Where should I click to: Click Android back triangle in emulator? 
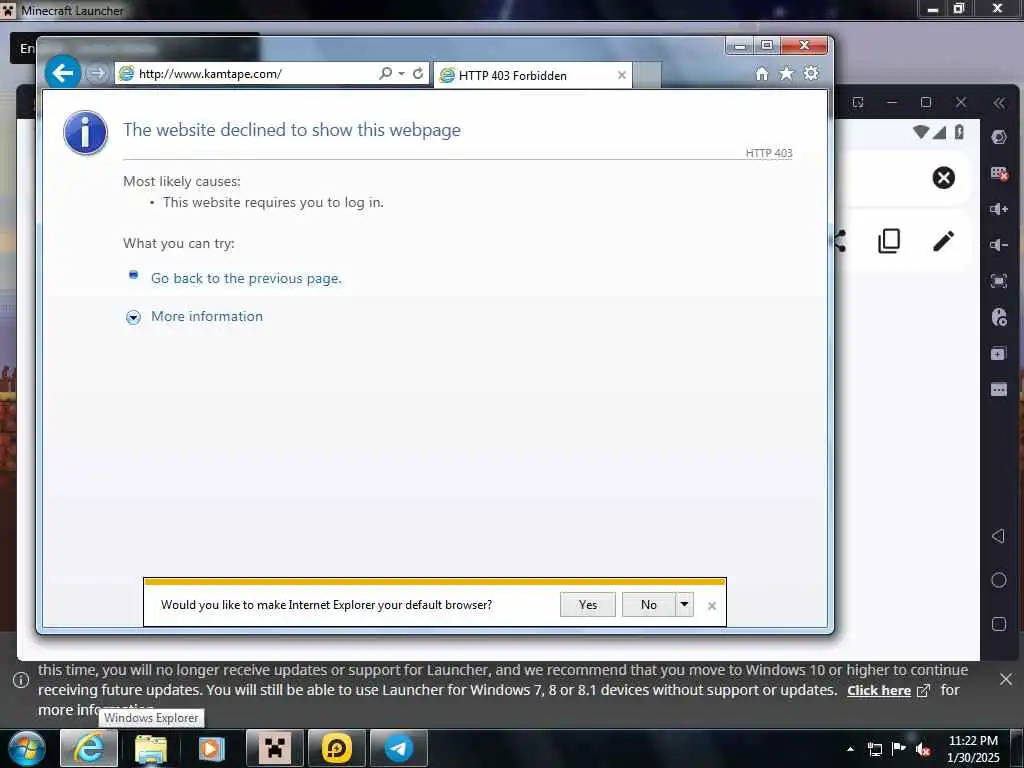point(998,536)
